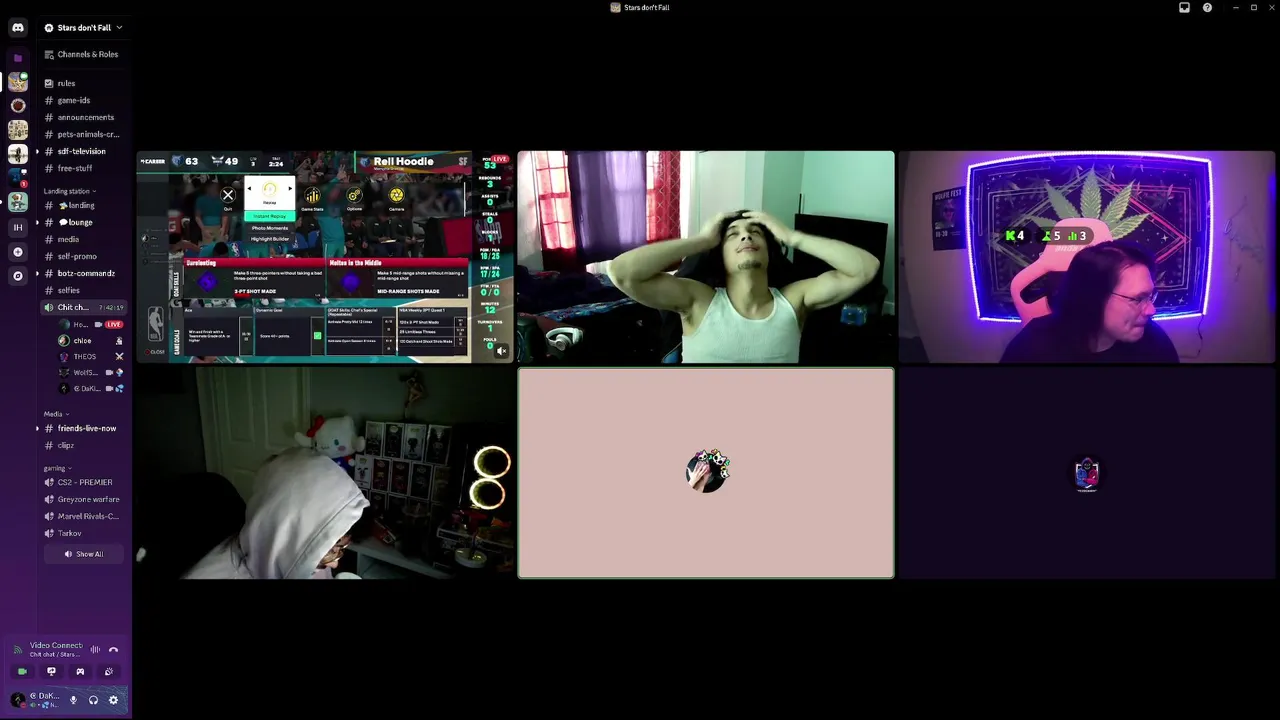The height and width of the screenshot is (720, 1280).
Task: Start an activity with game controller icon
Action: pos(80,672)
